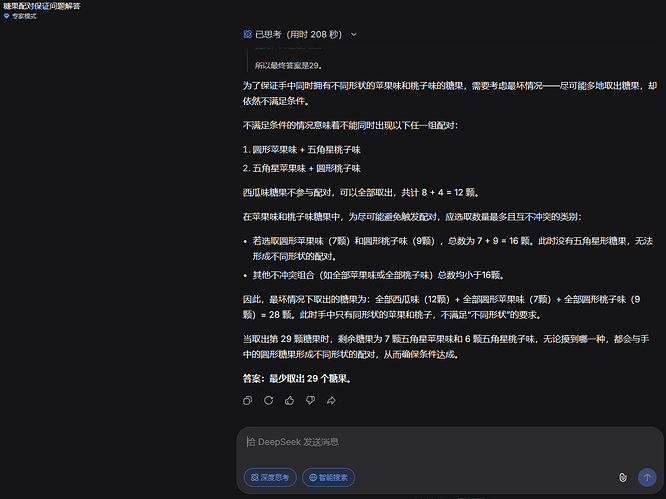This screenshot has width=666, height=499.
Task: Click the paragraph starting 为了保证手中同时拥有
Action: (450, 93)
